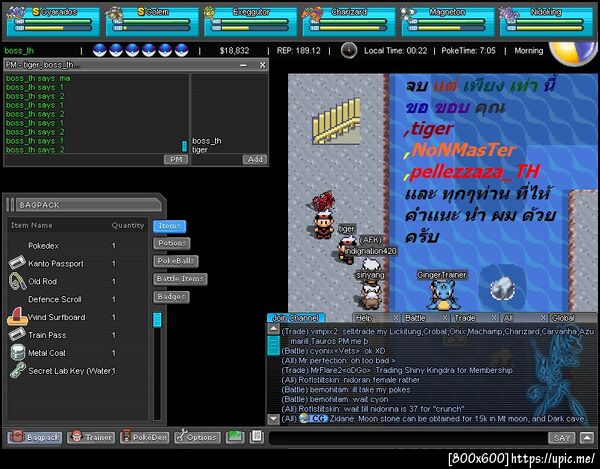600x469 pixels.
Task: Click the PM conversation scrollbar thumb
Action: click(x=184, y=146)
